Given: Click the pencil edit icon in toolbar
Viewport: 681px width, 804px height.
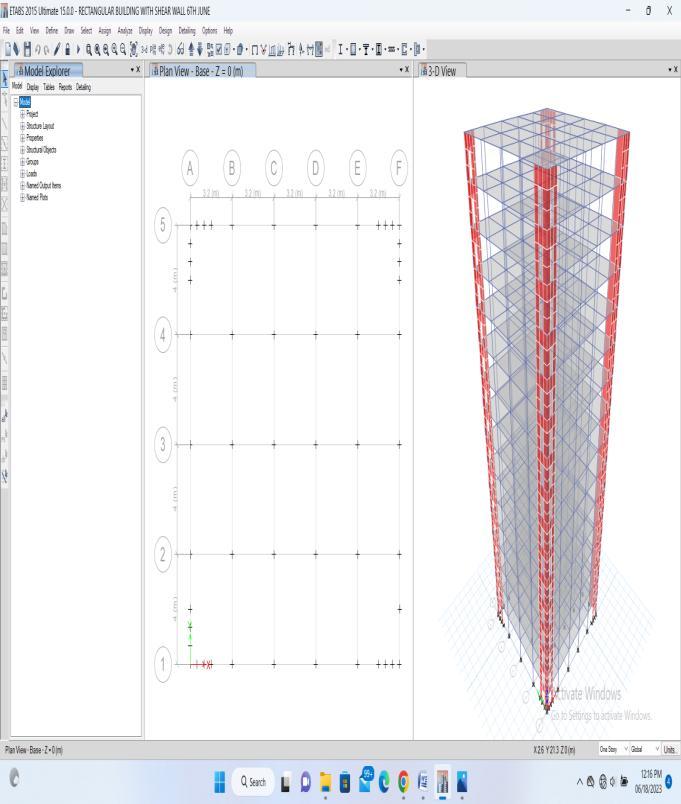Looking at the screenshot, I should (57, 49).
